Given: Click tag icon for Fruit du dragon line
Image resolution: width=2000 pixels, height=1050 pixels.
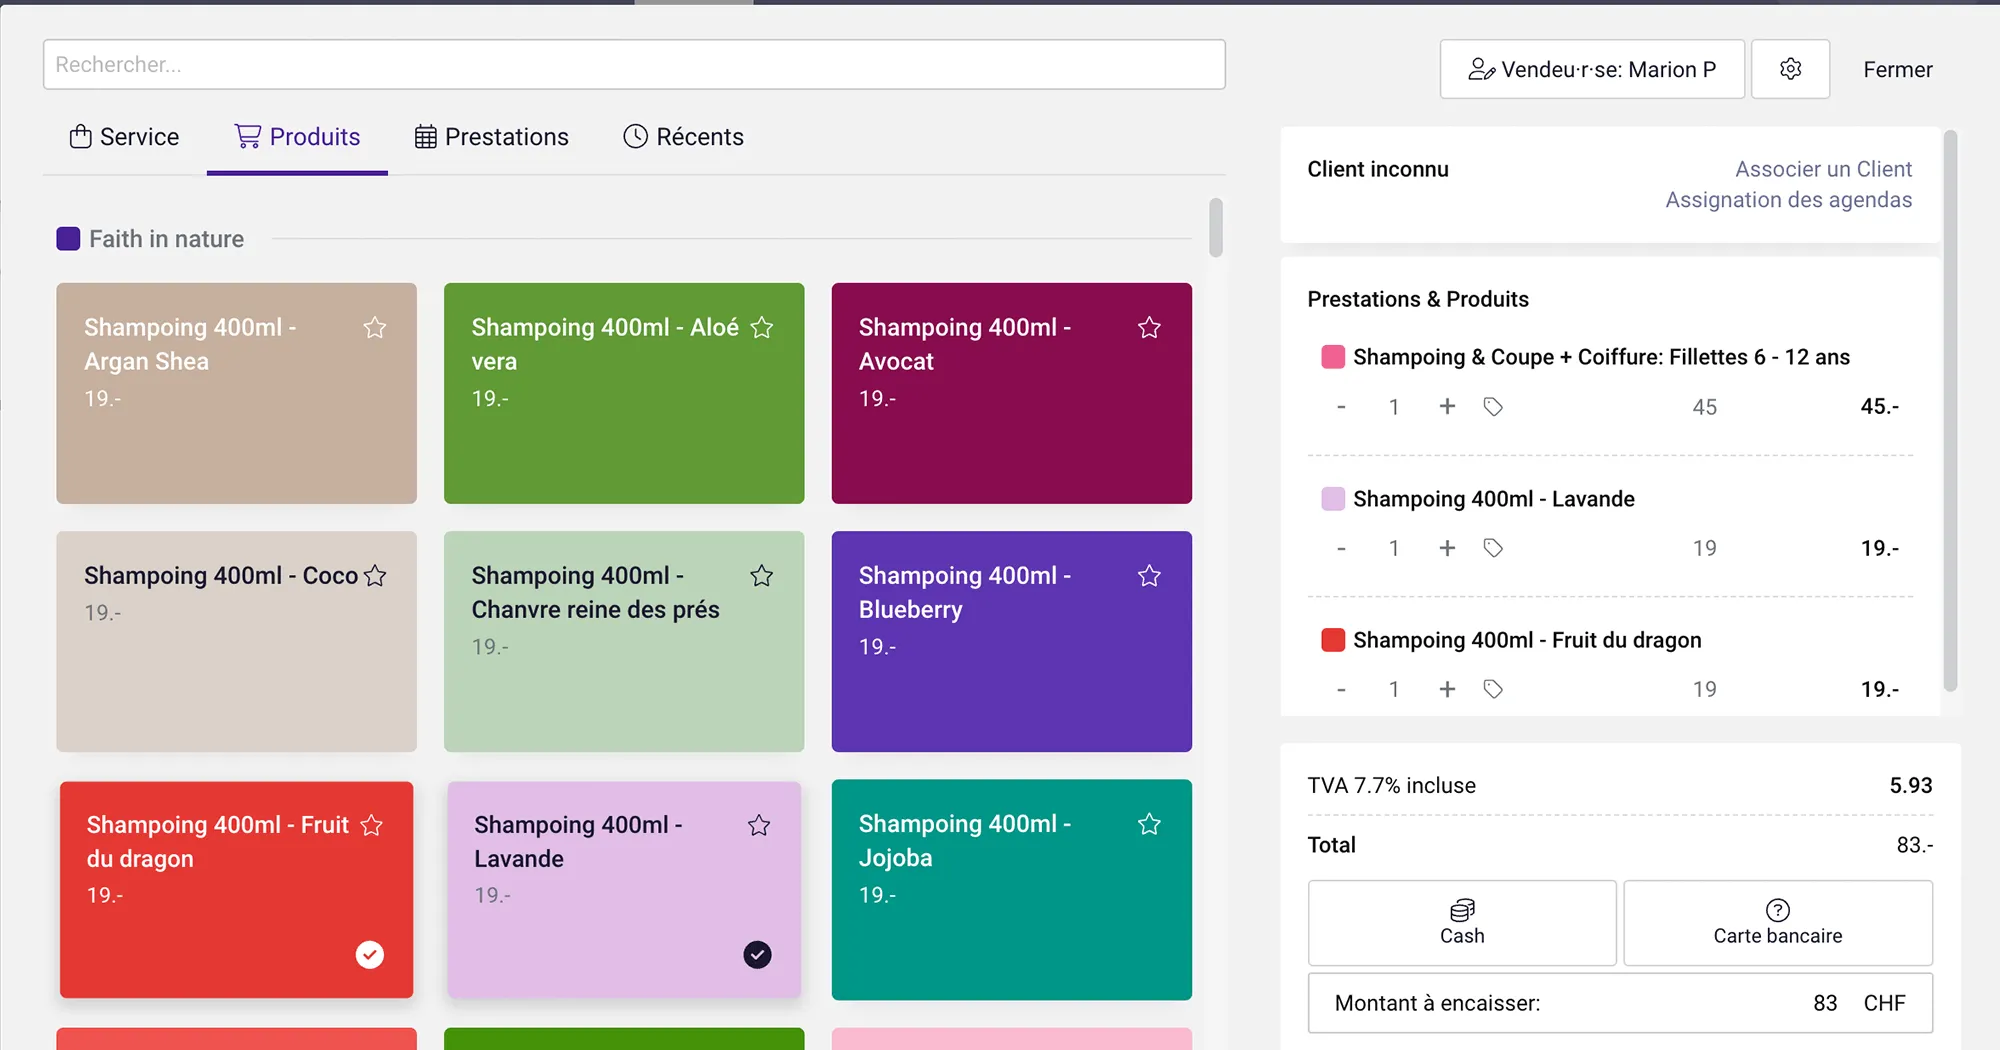Looking at the screenshot, I should (1493, 689).
